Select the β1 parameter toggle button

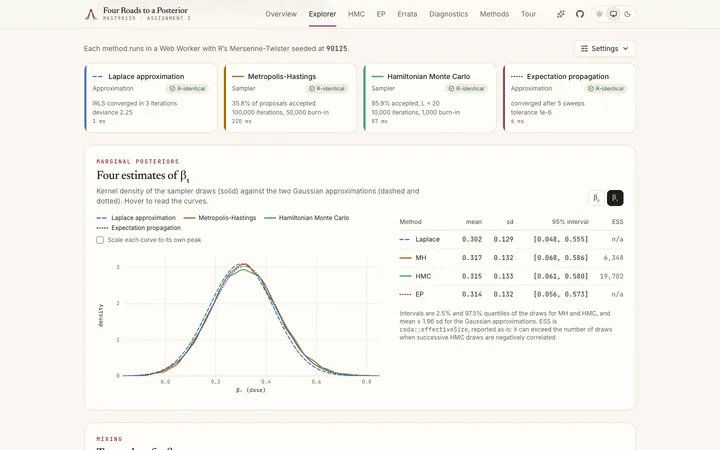click(x=615, y=198)
